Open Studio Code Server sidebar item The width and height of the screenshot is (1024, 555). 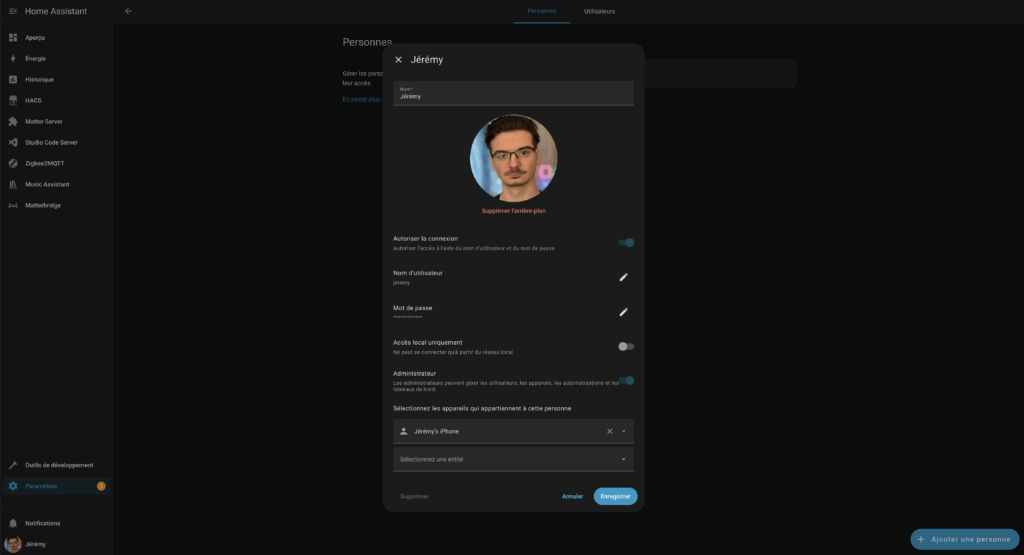click(x=51, y=142)
